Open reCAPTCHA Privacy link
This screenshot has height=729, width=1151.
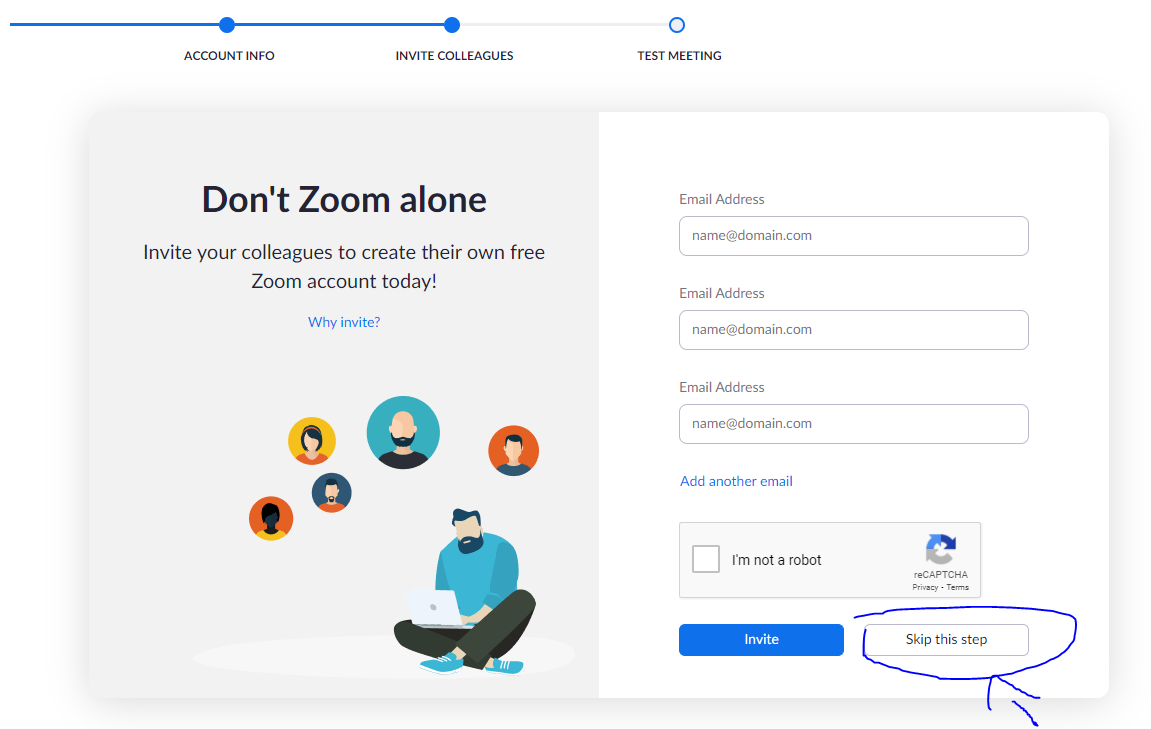pos(925,587)
